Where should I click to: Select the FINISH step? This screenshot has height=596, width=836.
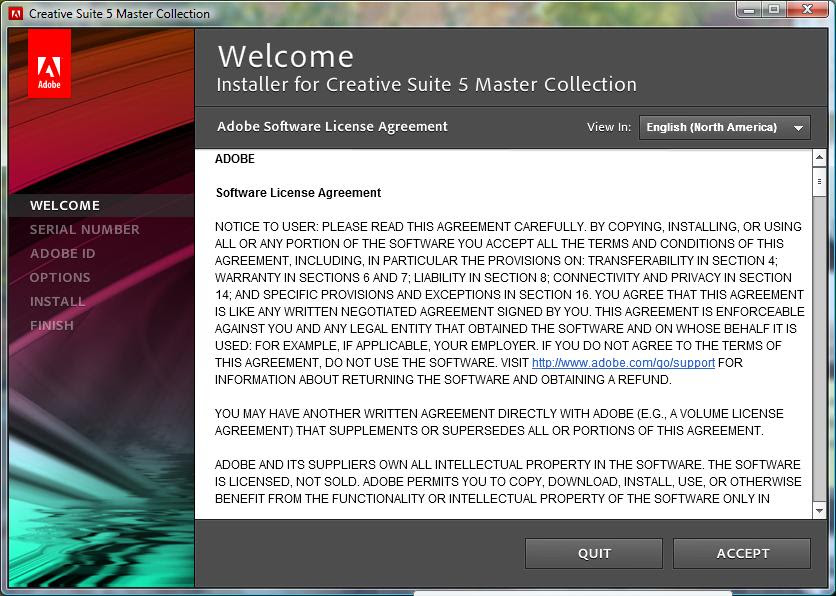coord(52,326)
